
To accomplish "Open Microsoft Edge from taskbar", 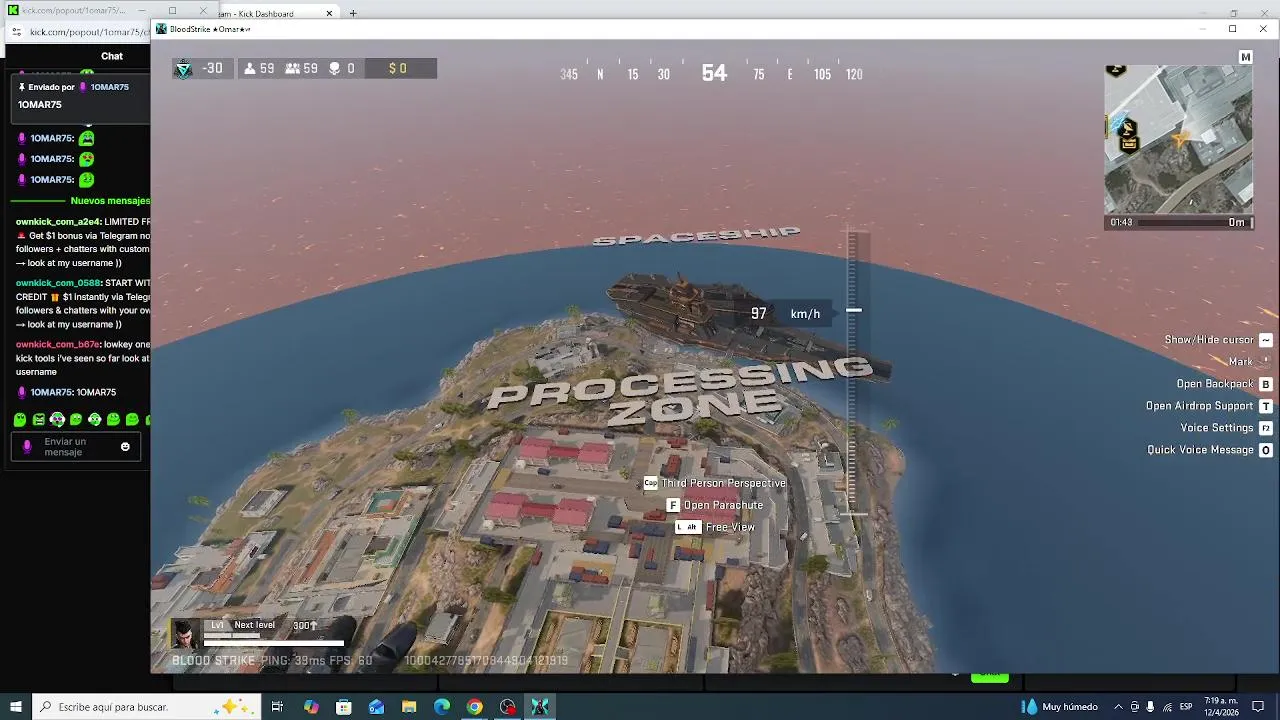I will [x=442, y=707].
